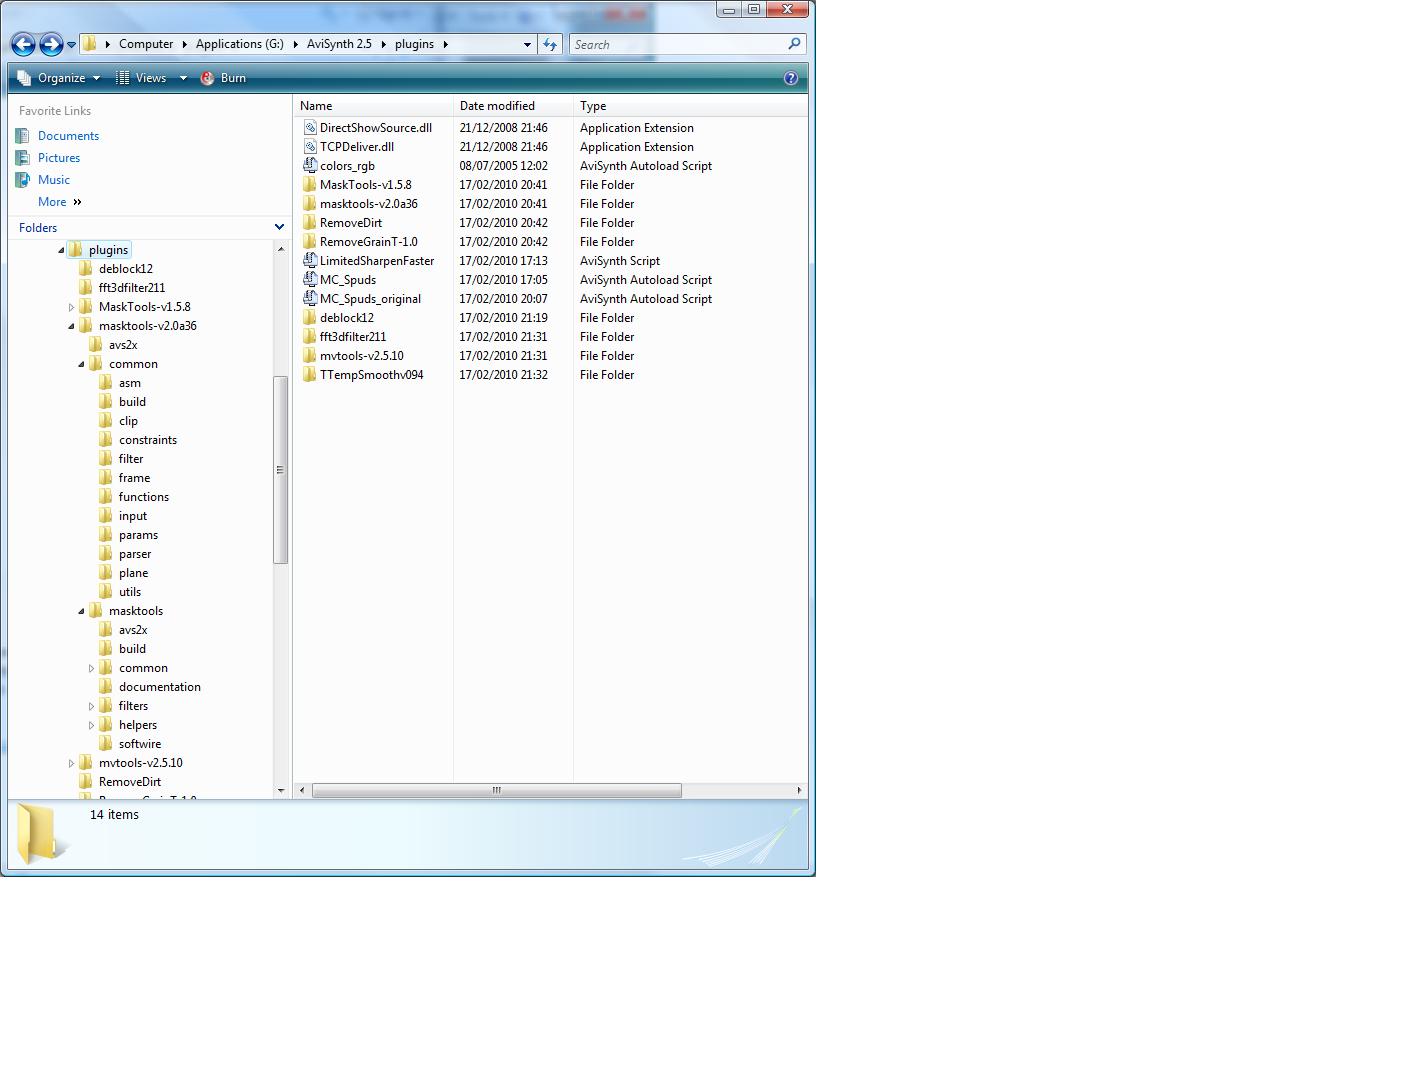Select fft3dfilter211 folder in tree
The height and width of the screenshot is (1068, 1424).
pos(132,288)
